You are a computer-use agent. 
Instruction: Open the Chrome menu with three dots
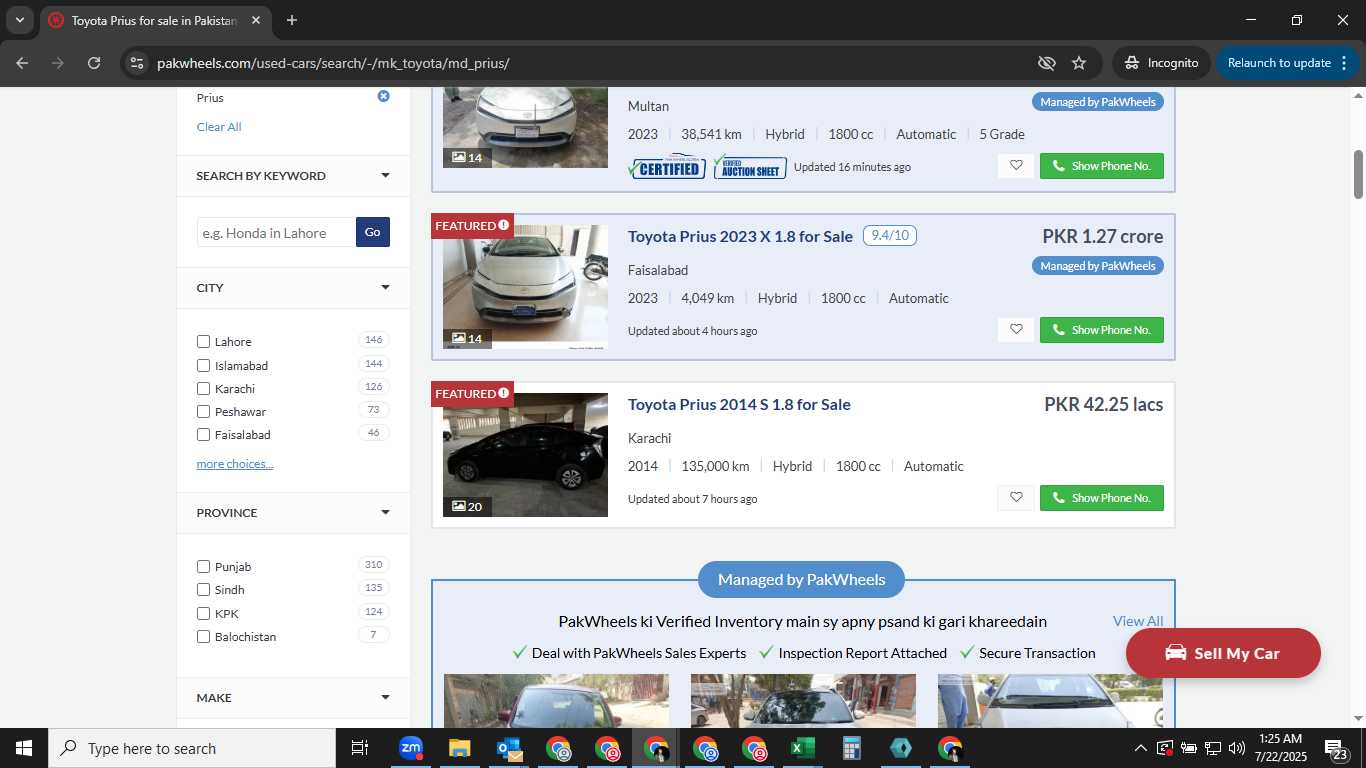1344,62
